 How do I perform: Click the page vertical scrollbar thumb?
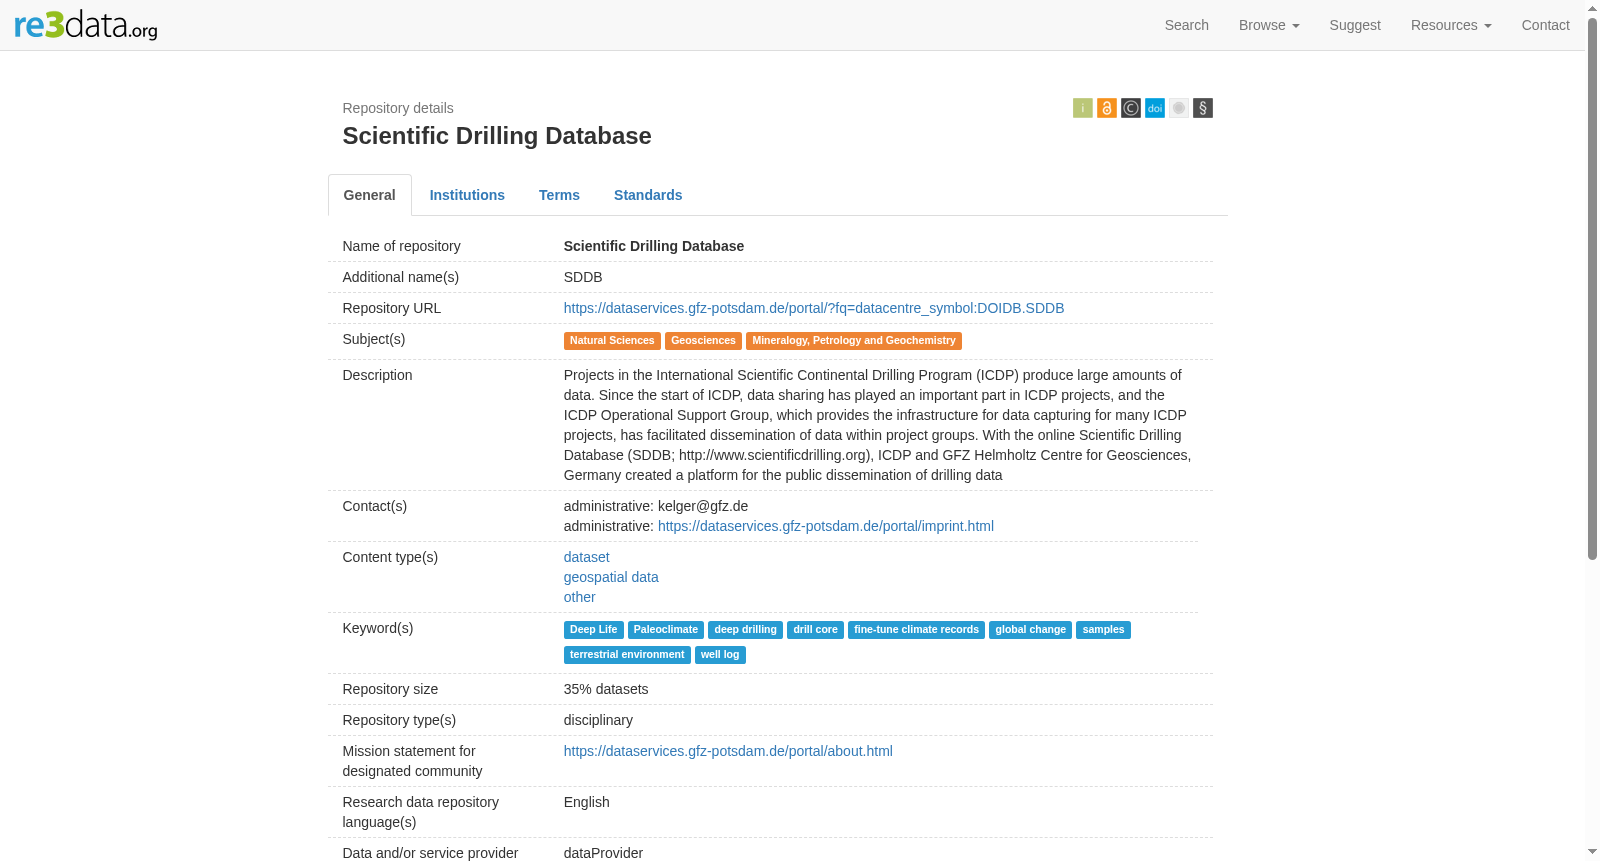[x=1592, y=287]
